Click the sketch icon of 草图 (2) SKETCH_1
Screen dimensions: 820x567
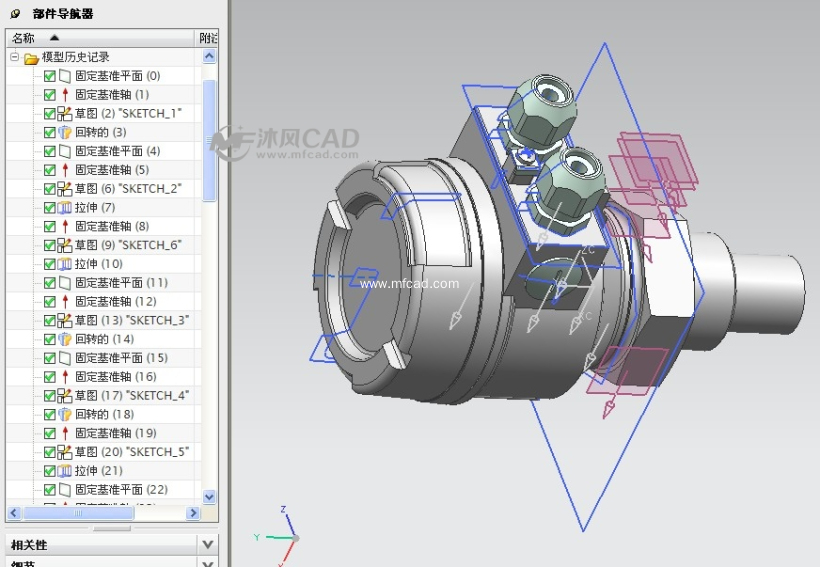[x=64, y=114]
